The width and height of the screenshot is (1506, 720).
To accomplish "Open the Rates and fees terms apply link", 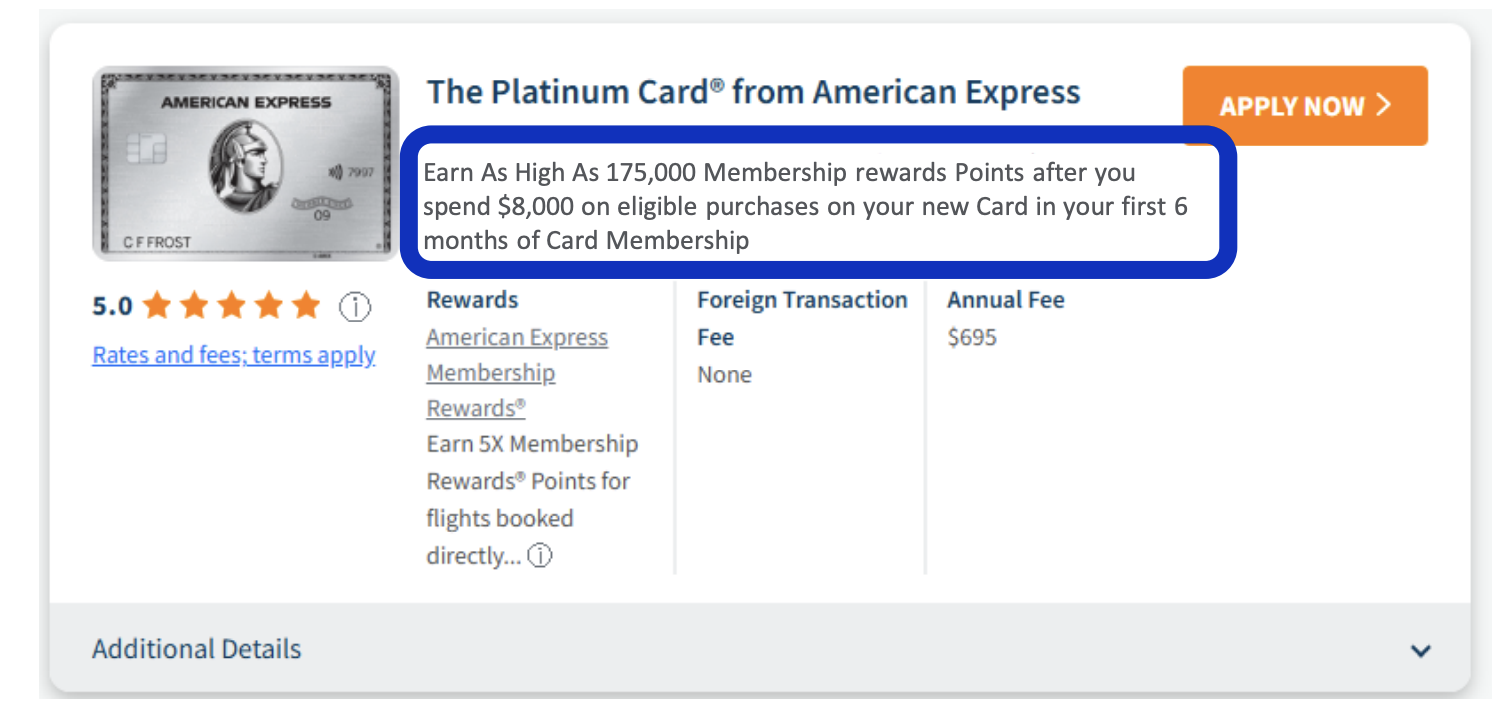I will (233, 355).
